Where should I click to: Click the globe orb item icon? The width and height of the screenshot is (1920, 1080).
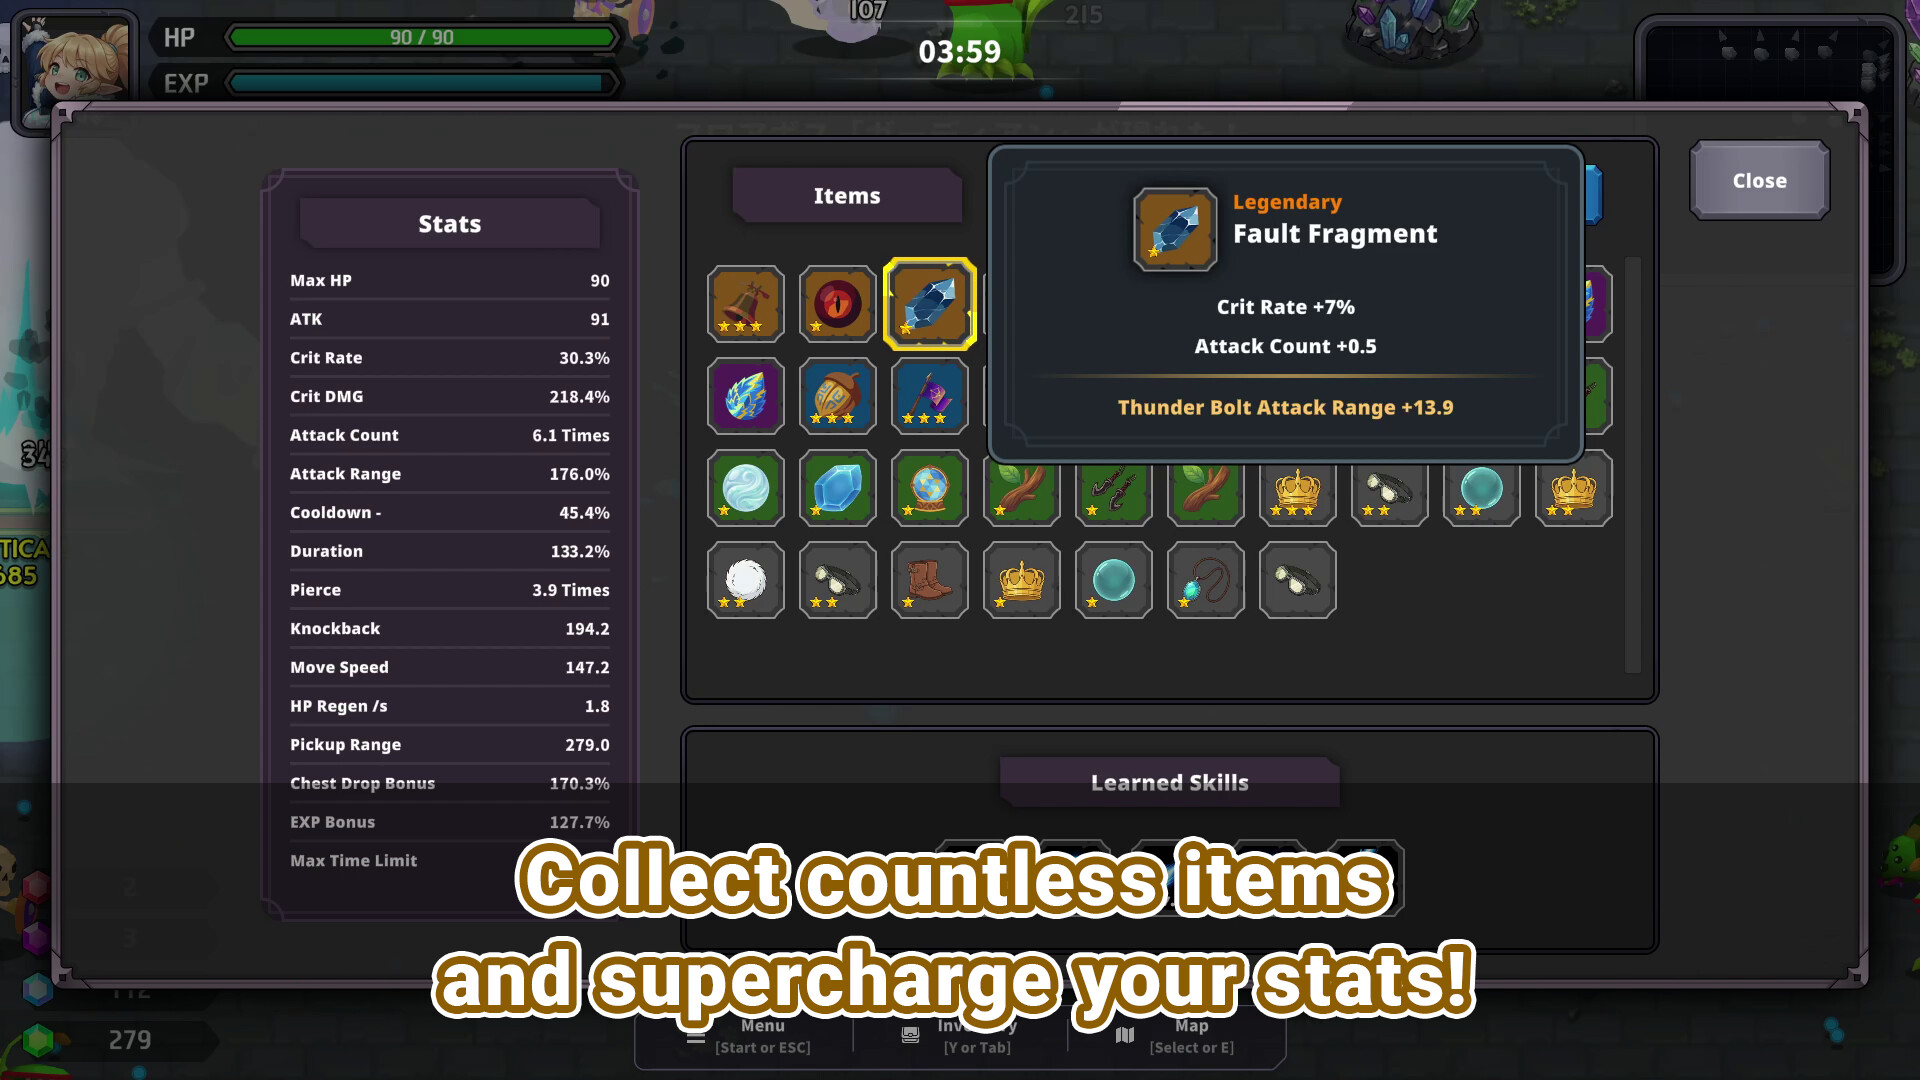coord(929,488)
